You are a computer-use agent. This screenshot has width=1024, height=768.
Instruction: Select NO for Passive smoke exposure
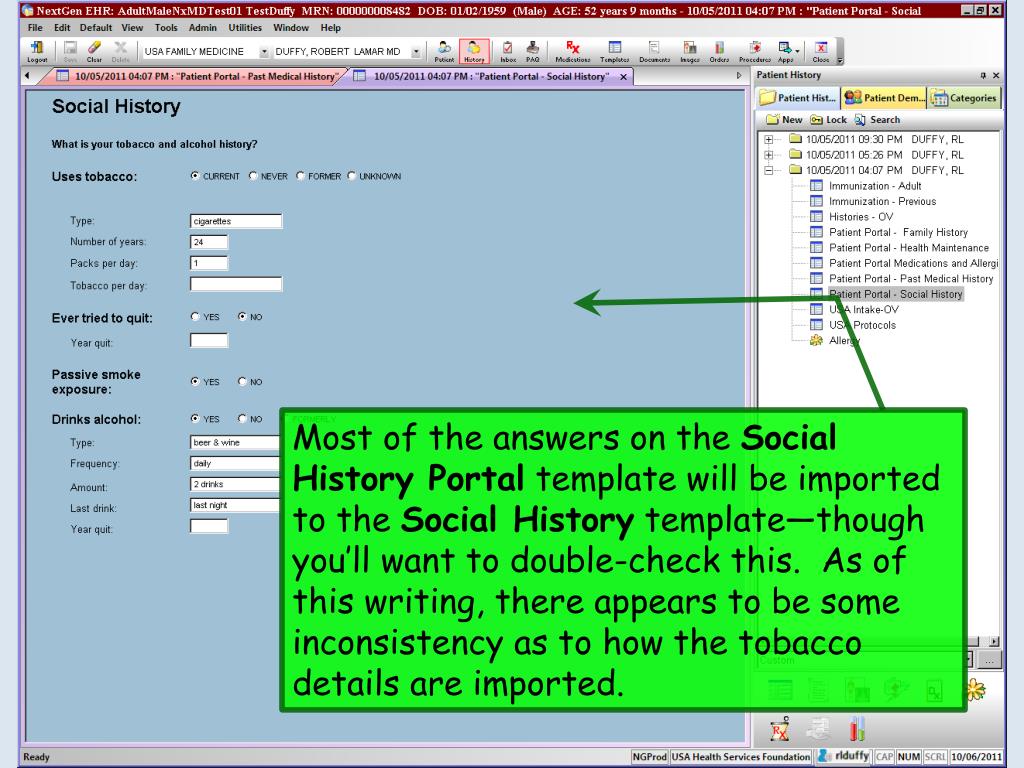coord(242,381)
